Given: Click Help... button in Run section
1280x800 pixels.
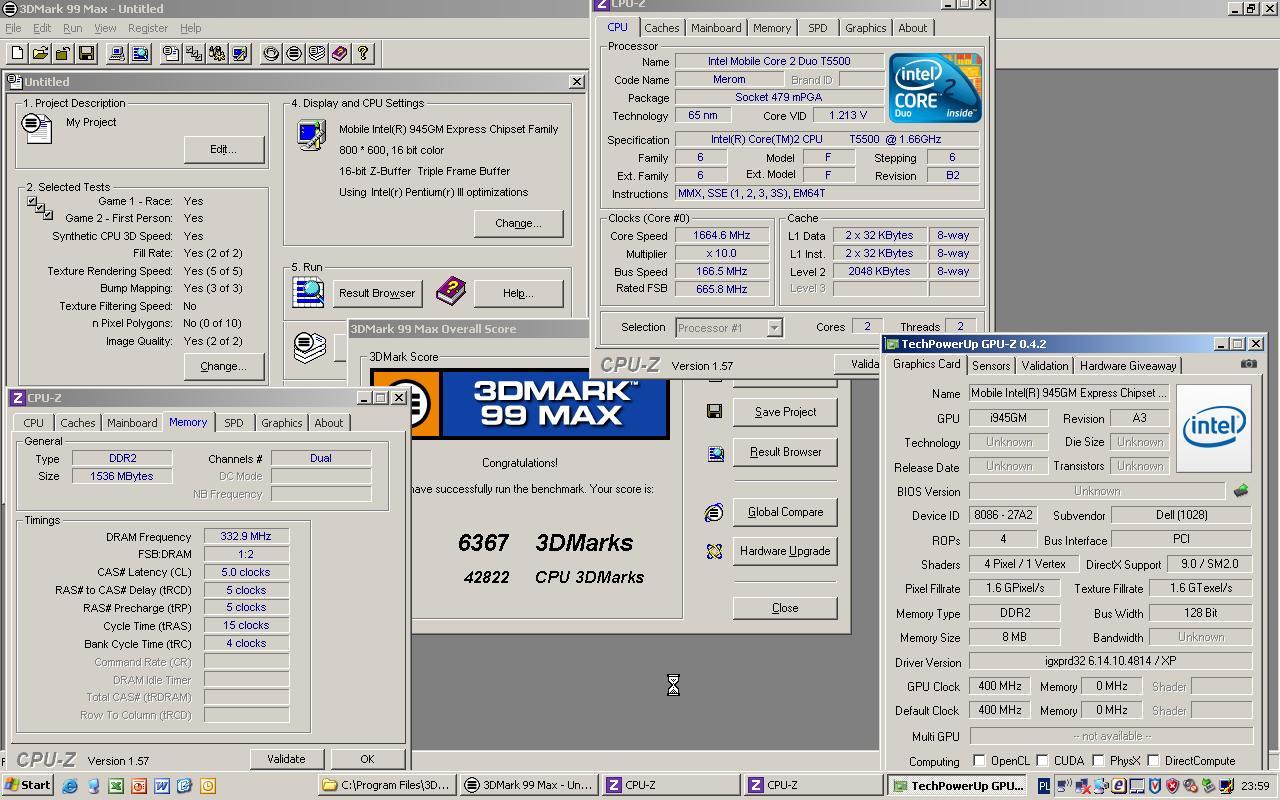Looking at the screenshot, I should [x=518, y=293].
